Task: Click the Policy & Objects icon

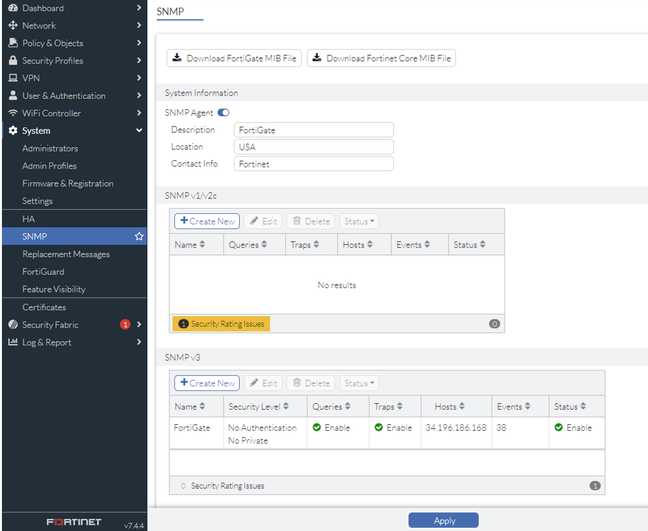Action: [13, 43]
